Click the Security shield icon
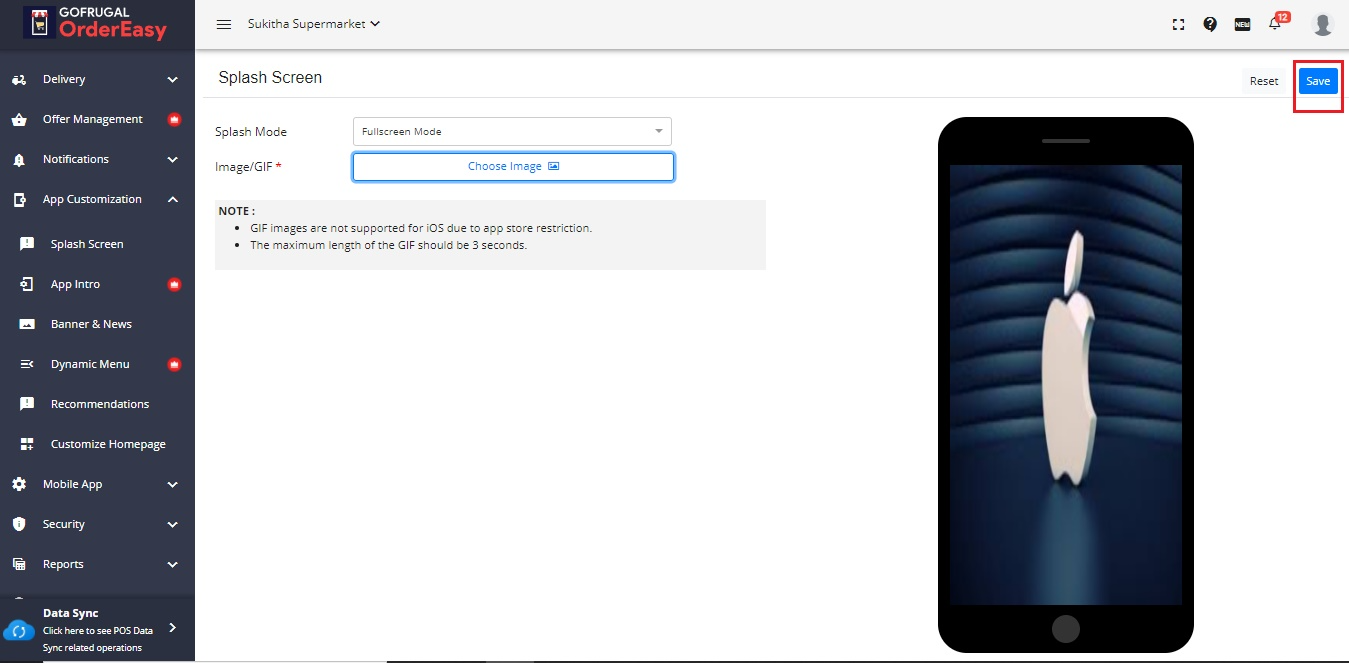This screenshot has width=1349, height=663. click(x=19, y=524)
